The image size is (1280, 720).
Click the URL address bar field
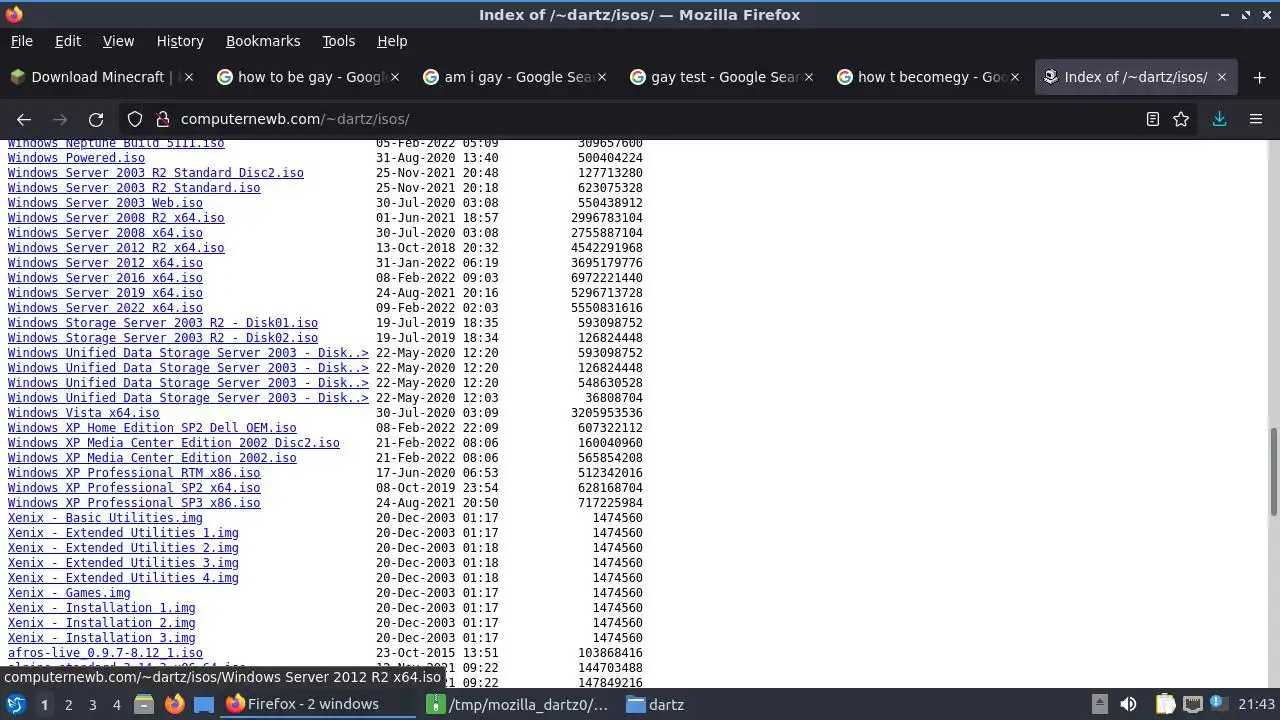[655, 119]
